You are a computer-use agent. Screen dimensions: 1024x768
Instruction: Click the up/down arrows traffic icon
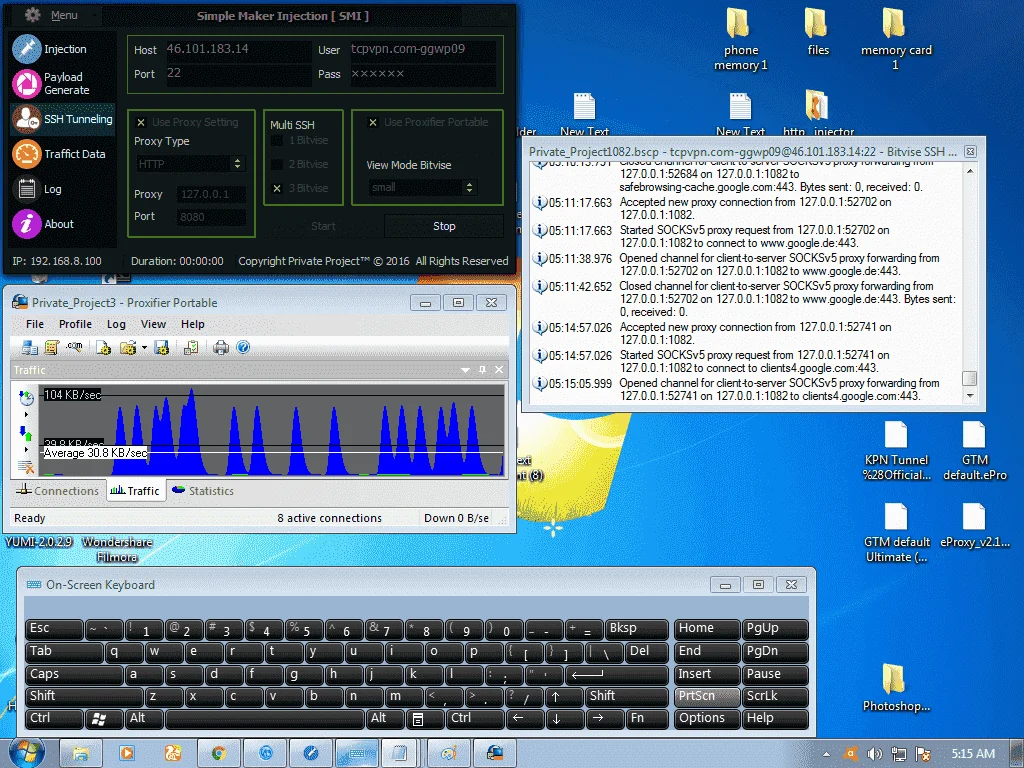(x=26, y=432)
